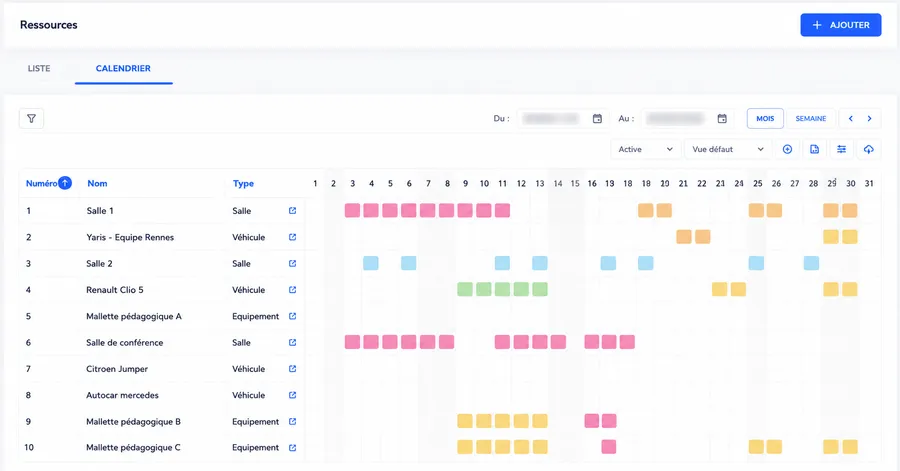900x471 pixels.
Task: Click day 1 column header
Action: (x=315, y=184)
